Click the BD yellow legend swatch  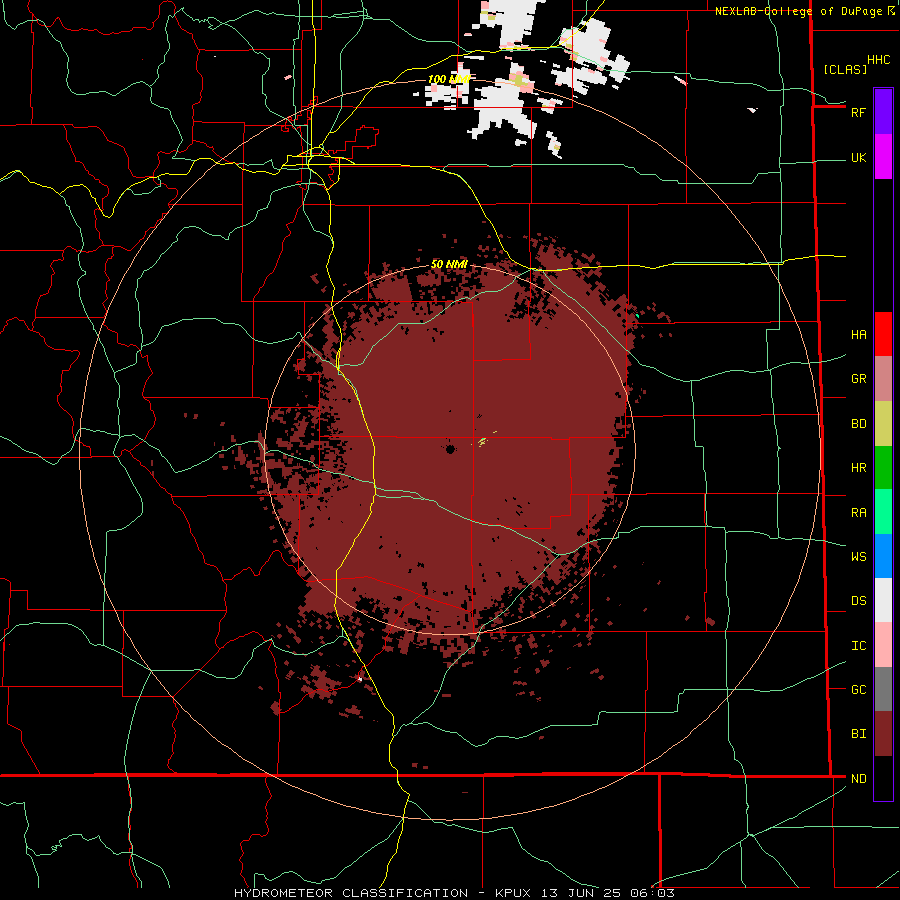(x=883, y=424)
